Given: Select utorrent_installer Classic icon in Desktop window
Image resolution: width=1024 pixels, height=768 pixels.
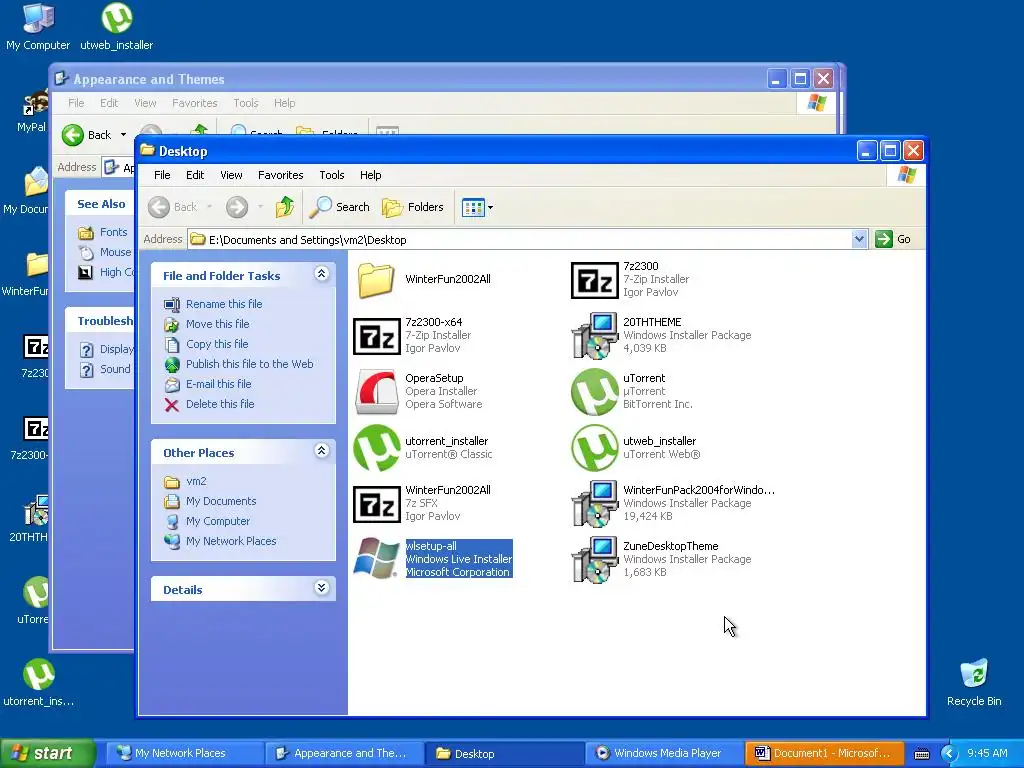Looking at the screenshot, I should point(376,448).
